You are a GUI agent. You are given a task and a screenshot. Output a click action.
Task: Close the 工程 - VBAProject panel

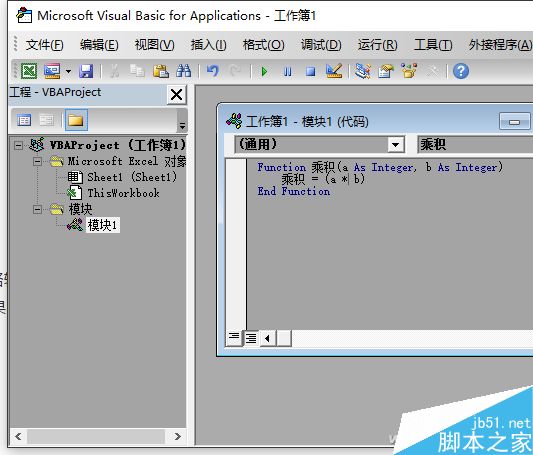click(177, 94)
